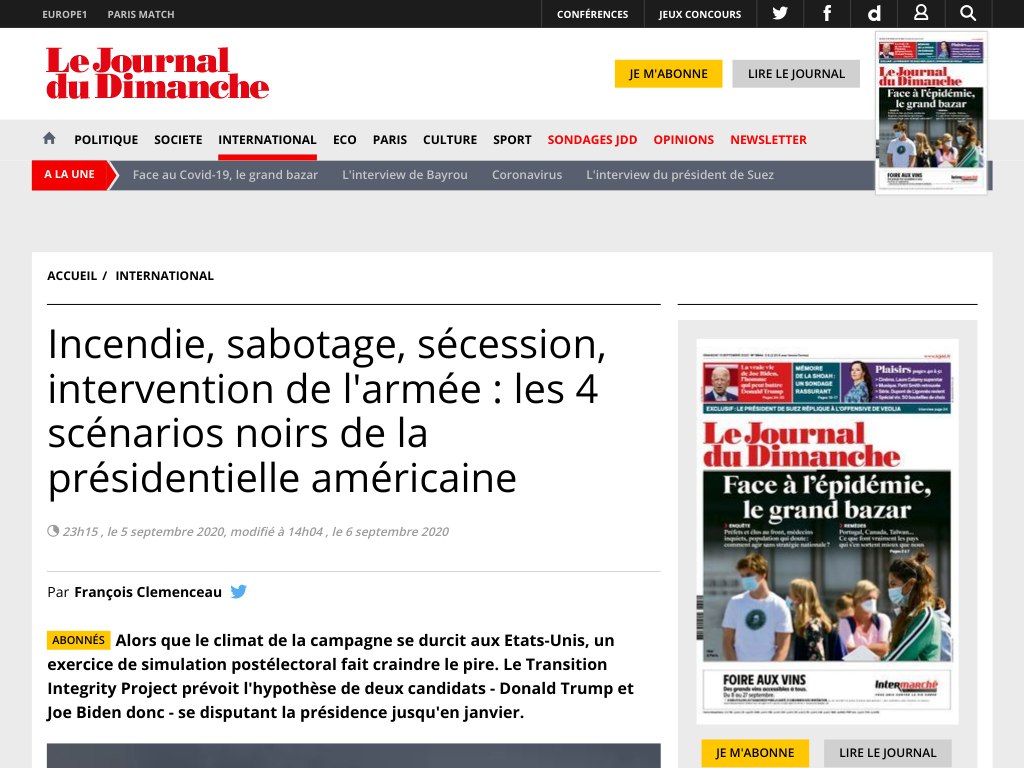Open the Dailymotion icon in top bar

(x=874, y=14)
